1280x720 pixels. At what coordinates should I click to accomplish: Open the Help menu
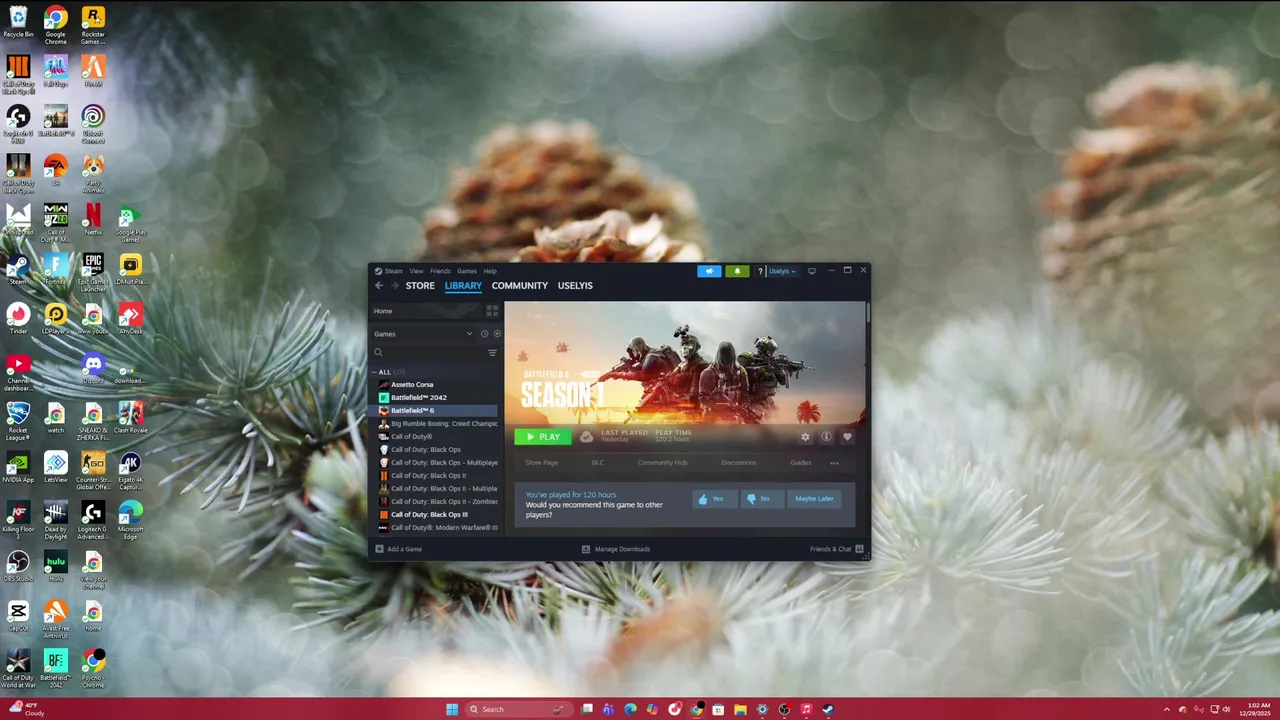click(x=490, y=271)
